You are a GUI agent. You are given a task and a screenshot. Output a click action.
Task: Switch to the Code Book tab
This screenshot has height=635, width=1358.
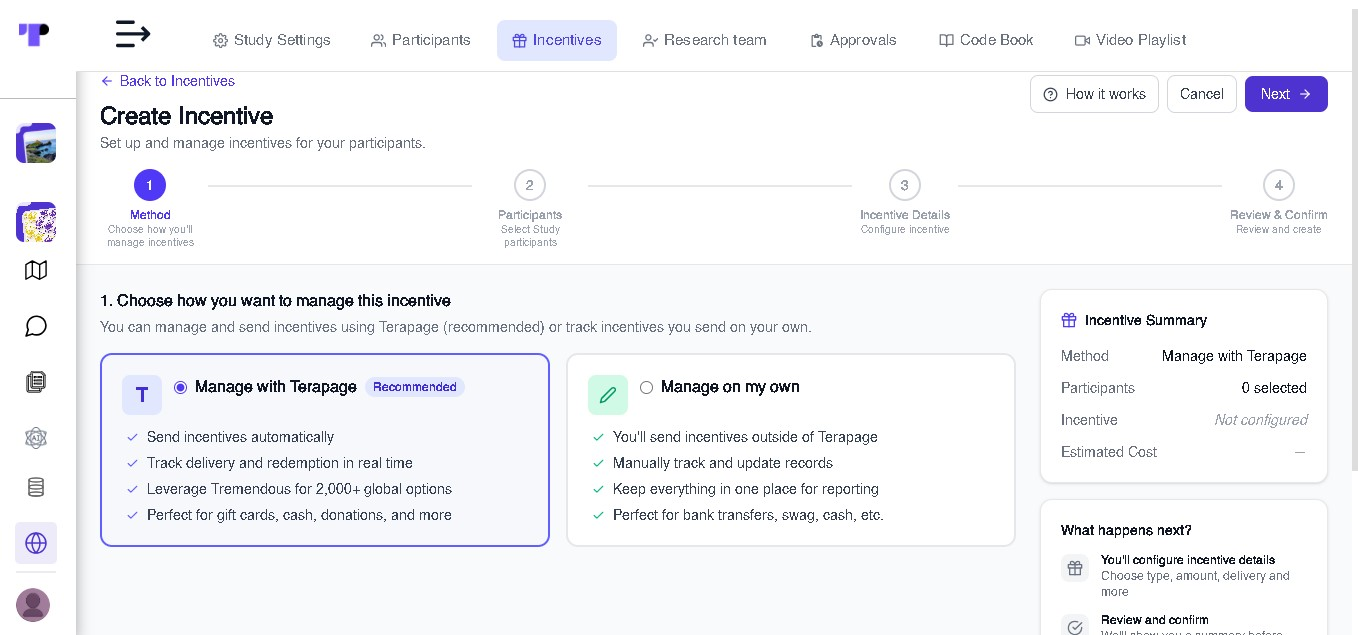986,40
